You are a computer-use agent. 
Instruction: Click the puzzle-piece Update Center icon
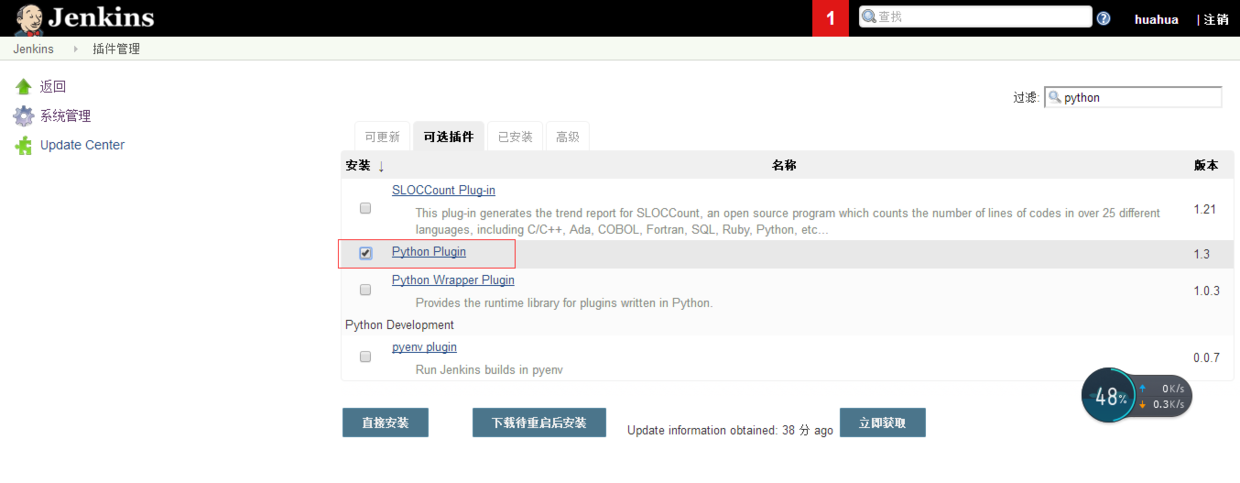pyautogui.click(x=23, y=145)
